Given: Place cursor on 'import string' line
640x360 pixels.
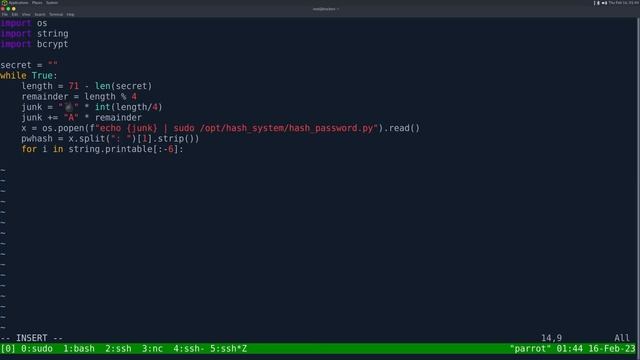Looking at the screenshot, I should coord(34,33).
